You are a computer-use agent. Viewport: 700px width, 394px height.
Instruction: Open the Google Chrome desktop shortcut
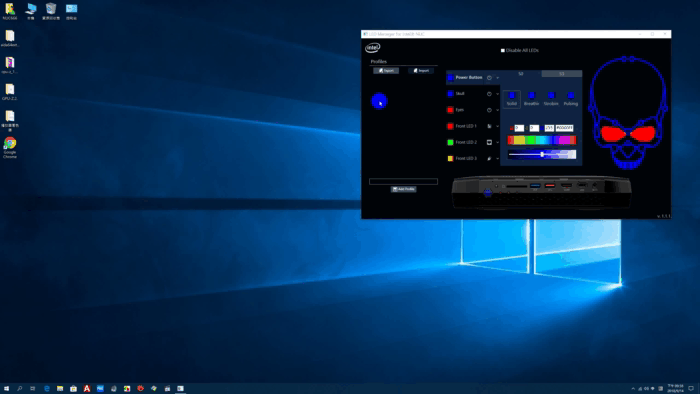[10, 148]
